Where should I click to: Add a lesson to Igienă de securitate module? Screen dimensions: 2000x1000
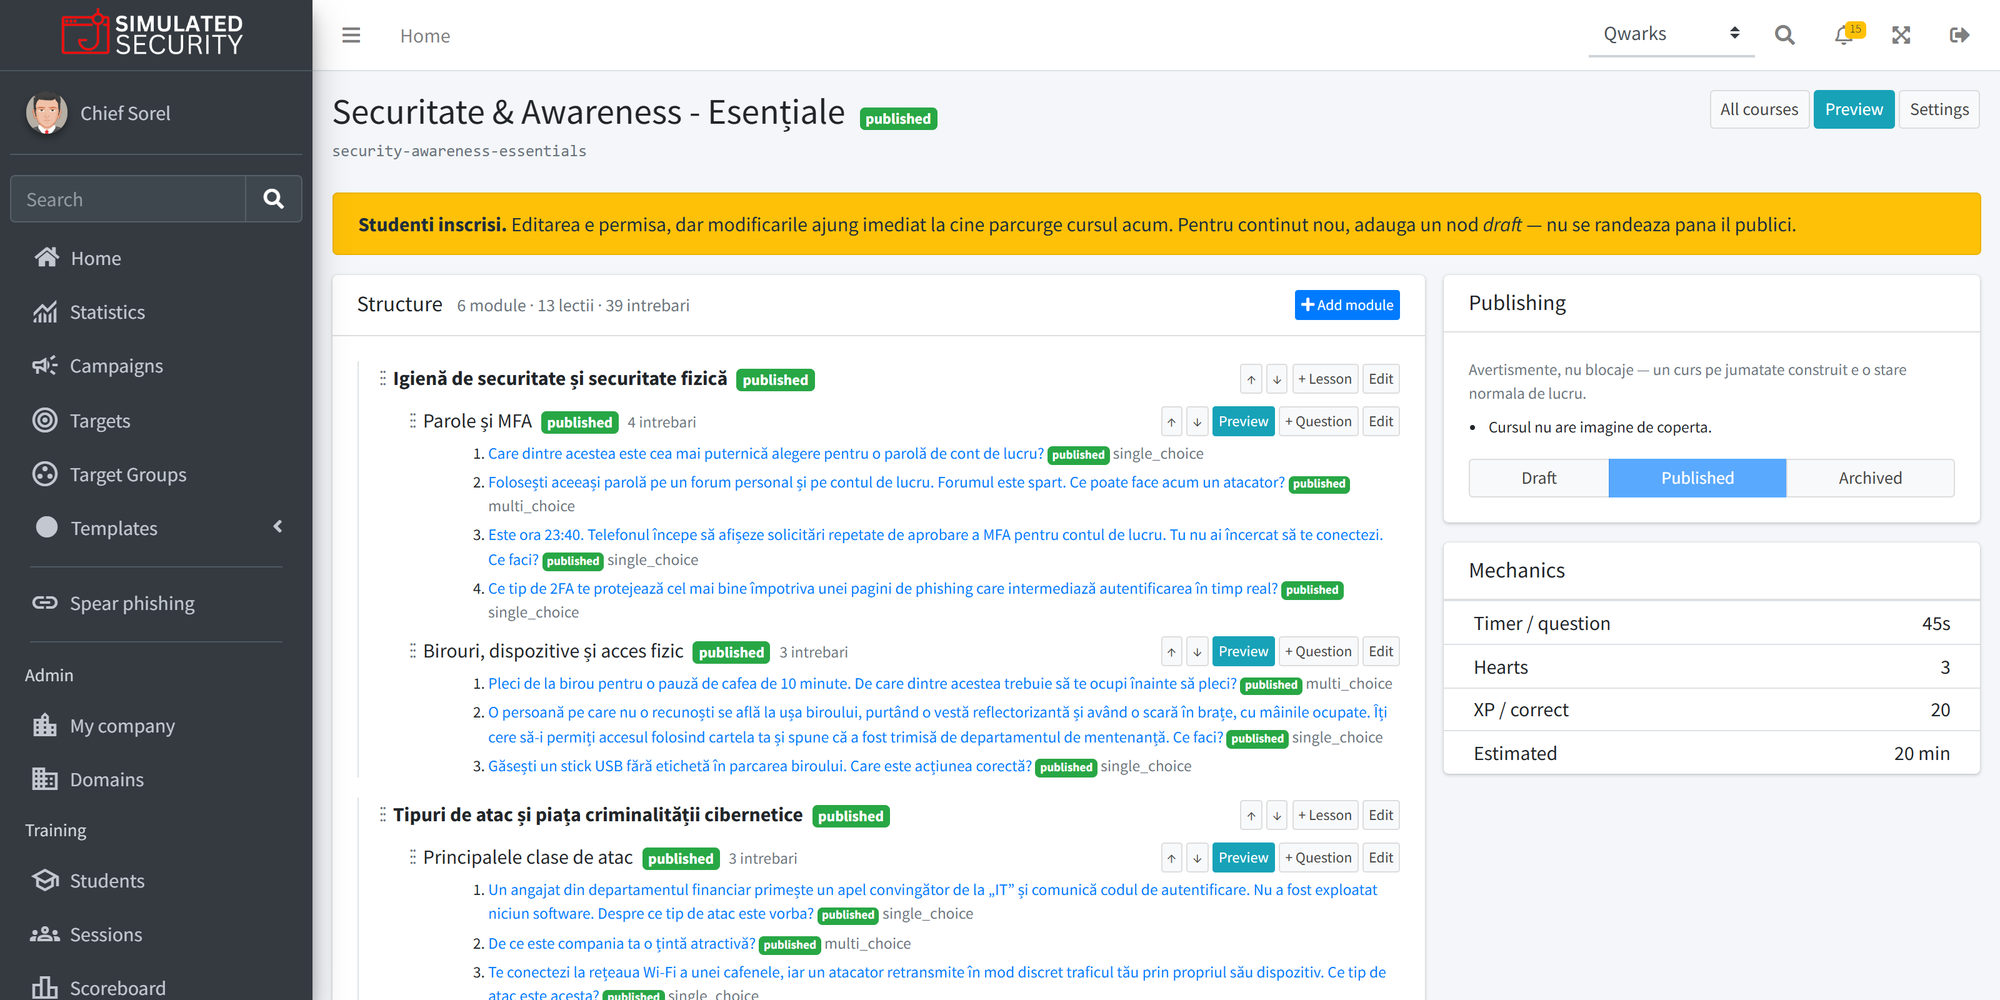1325,379
